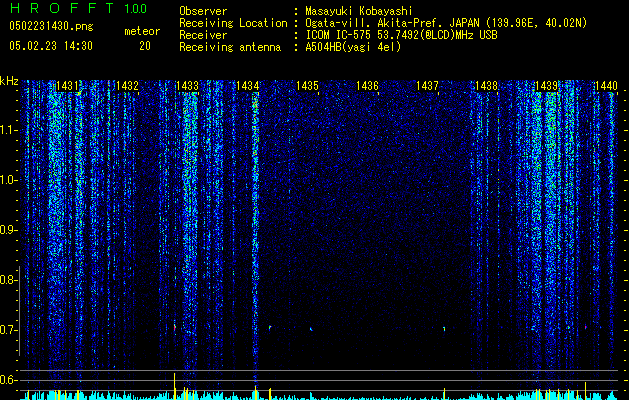The height and width of the screenshot is (400, 629).
Task: Click the meteor count value 20
Action: [145, 46]
